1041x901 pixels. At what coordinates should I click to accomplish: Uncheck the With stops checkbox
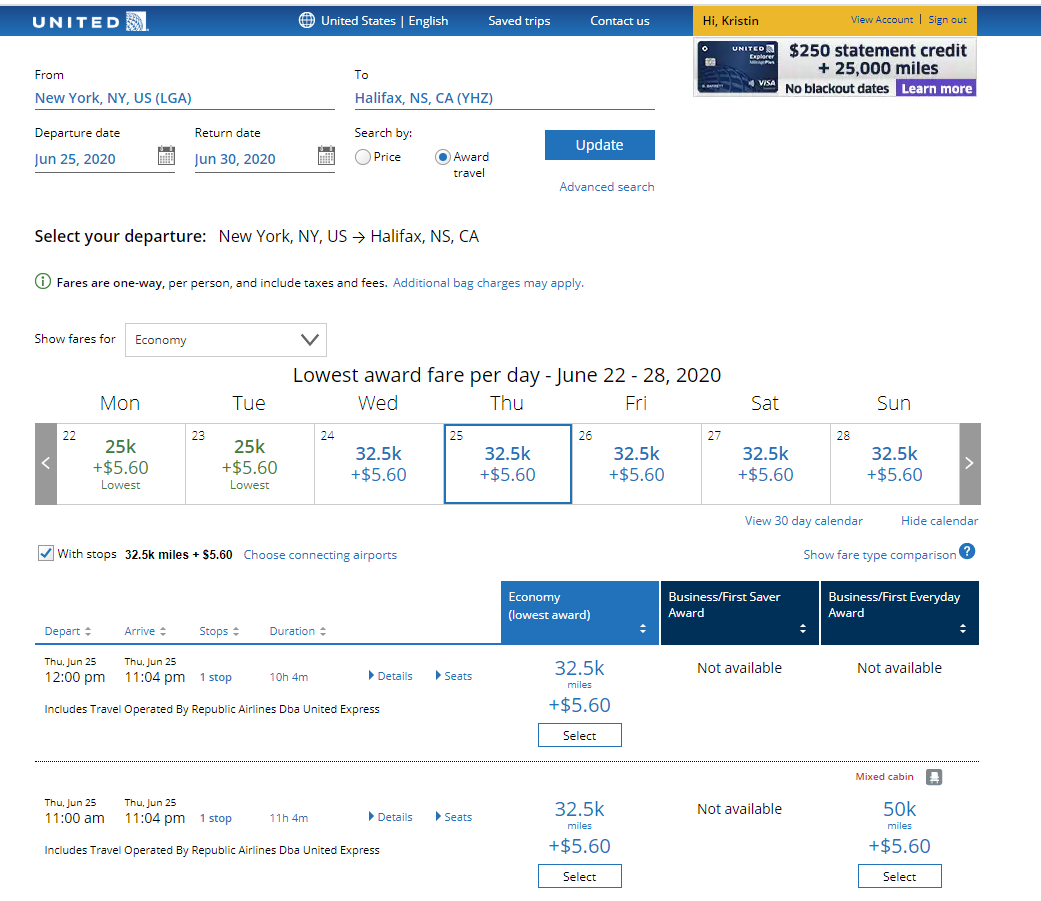coord(45,554)
